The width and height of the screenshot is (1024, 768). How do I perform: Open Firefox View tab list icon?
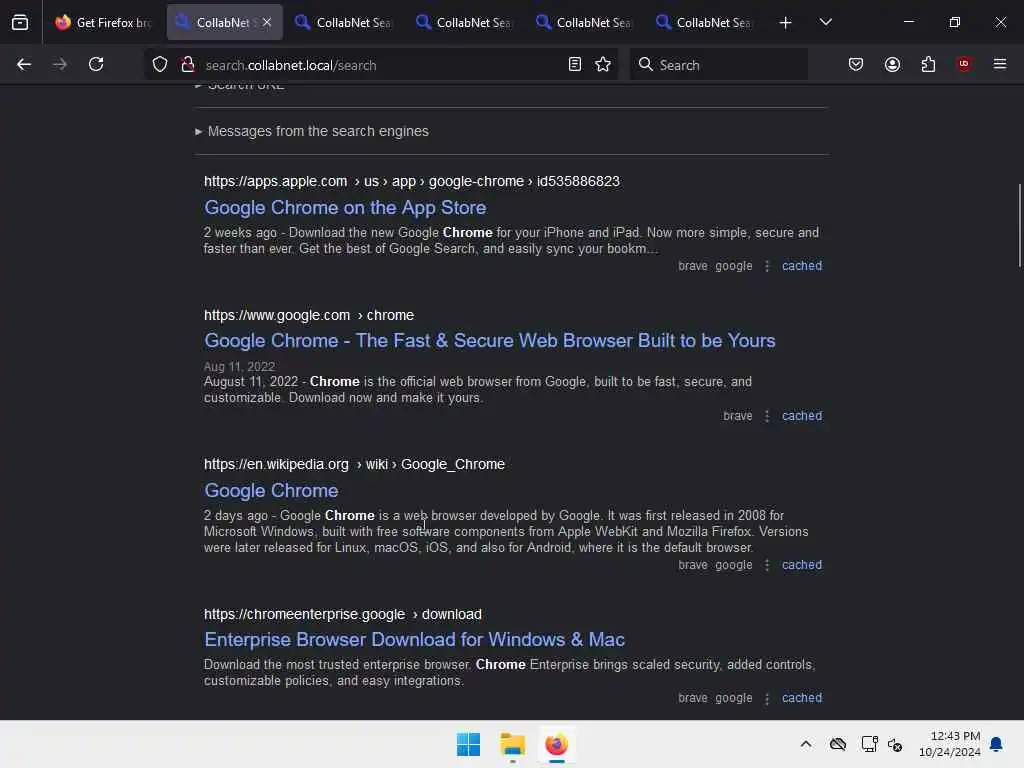[x=20, y=23]
